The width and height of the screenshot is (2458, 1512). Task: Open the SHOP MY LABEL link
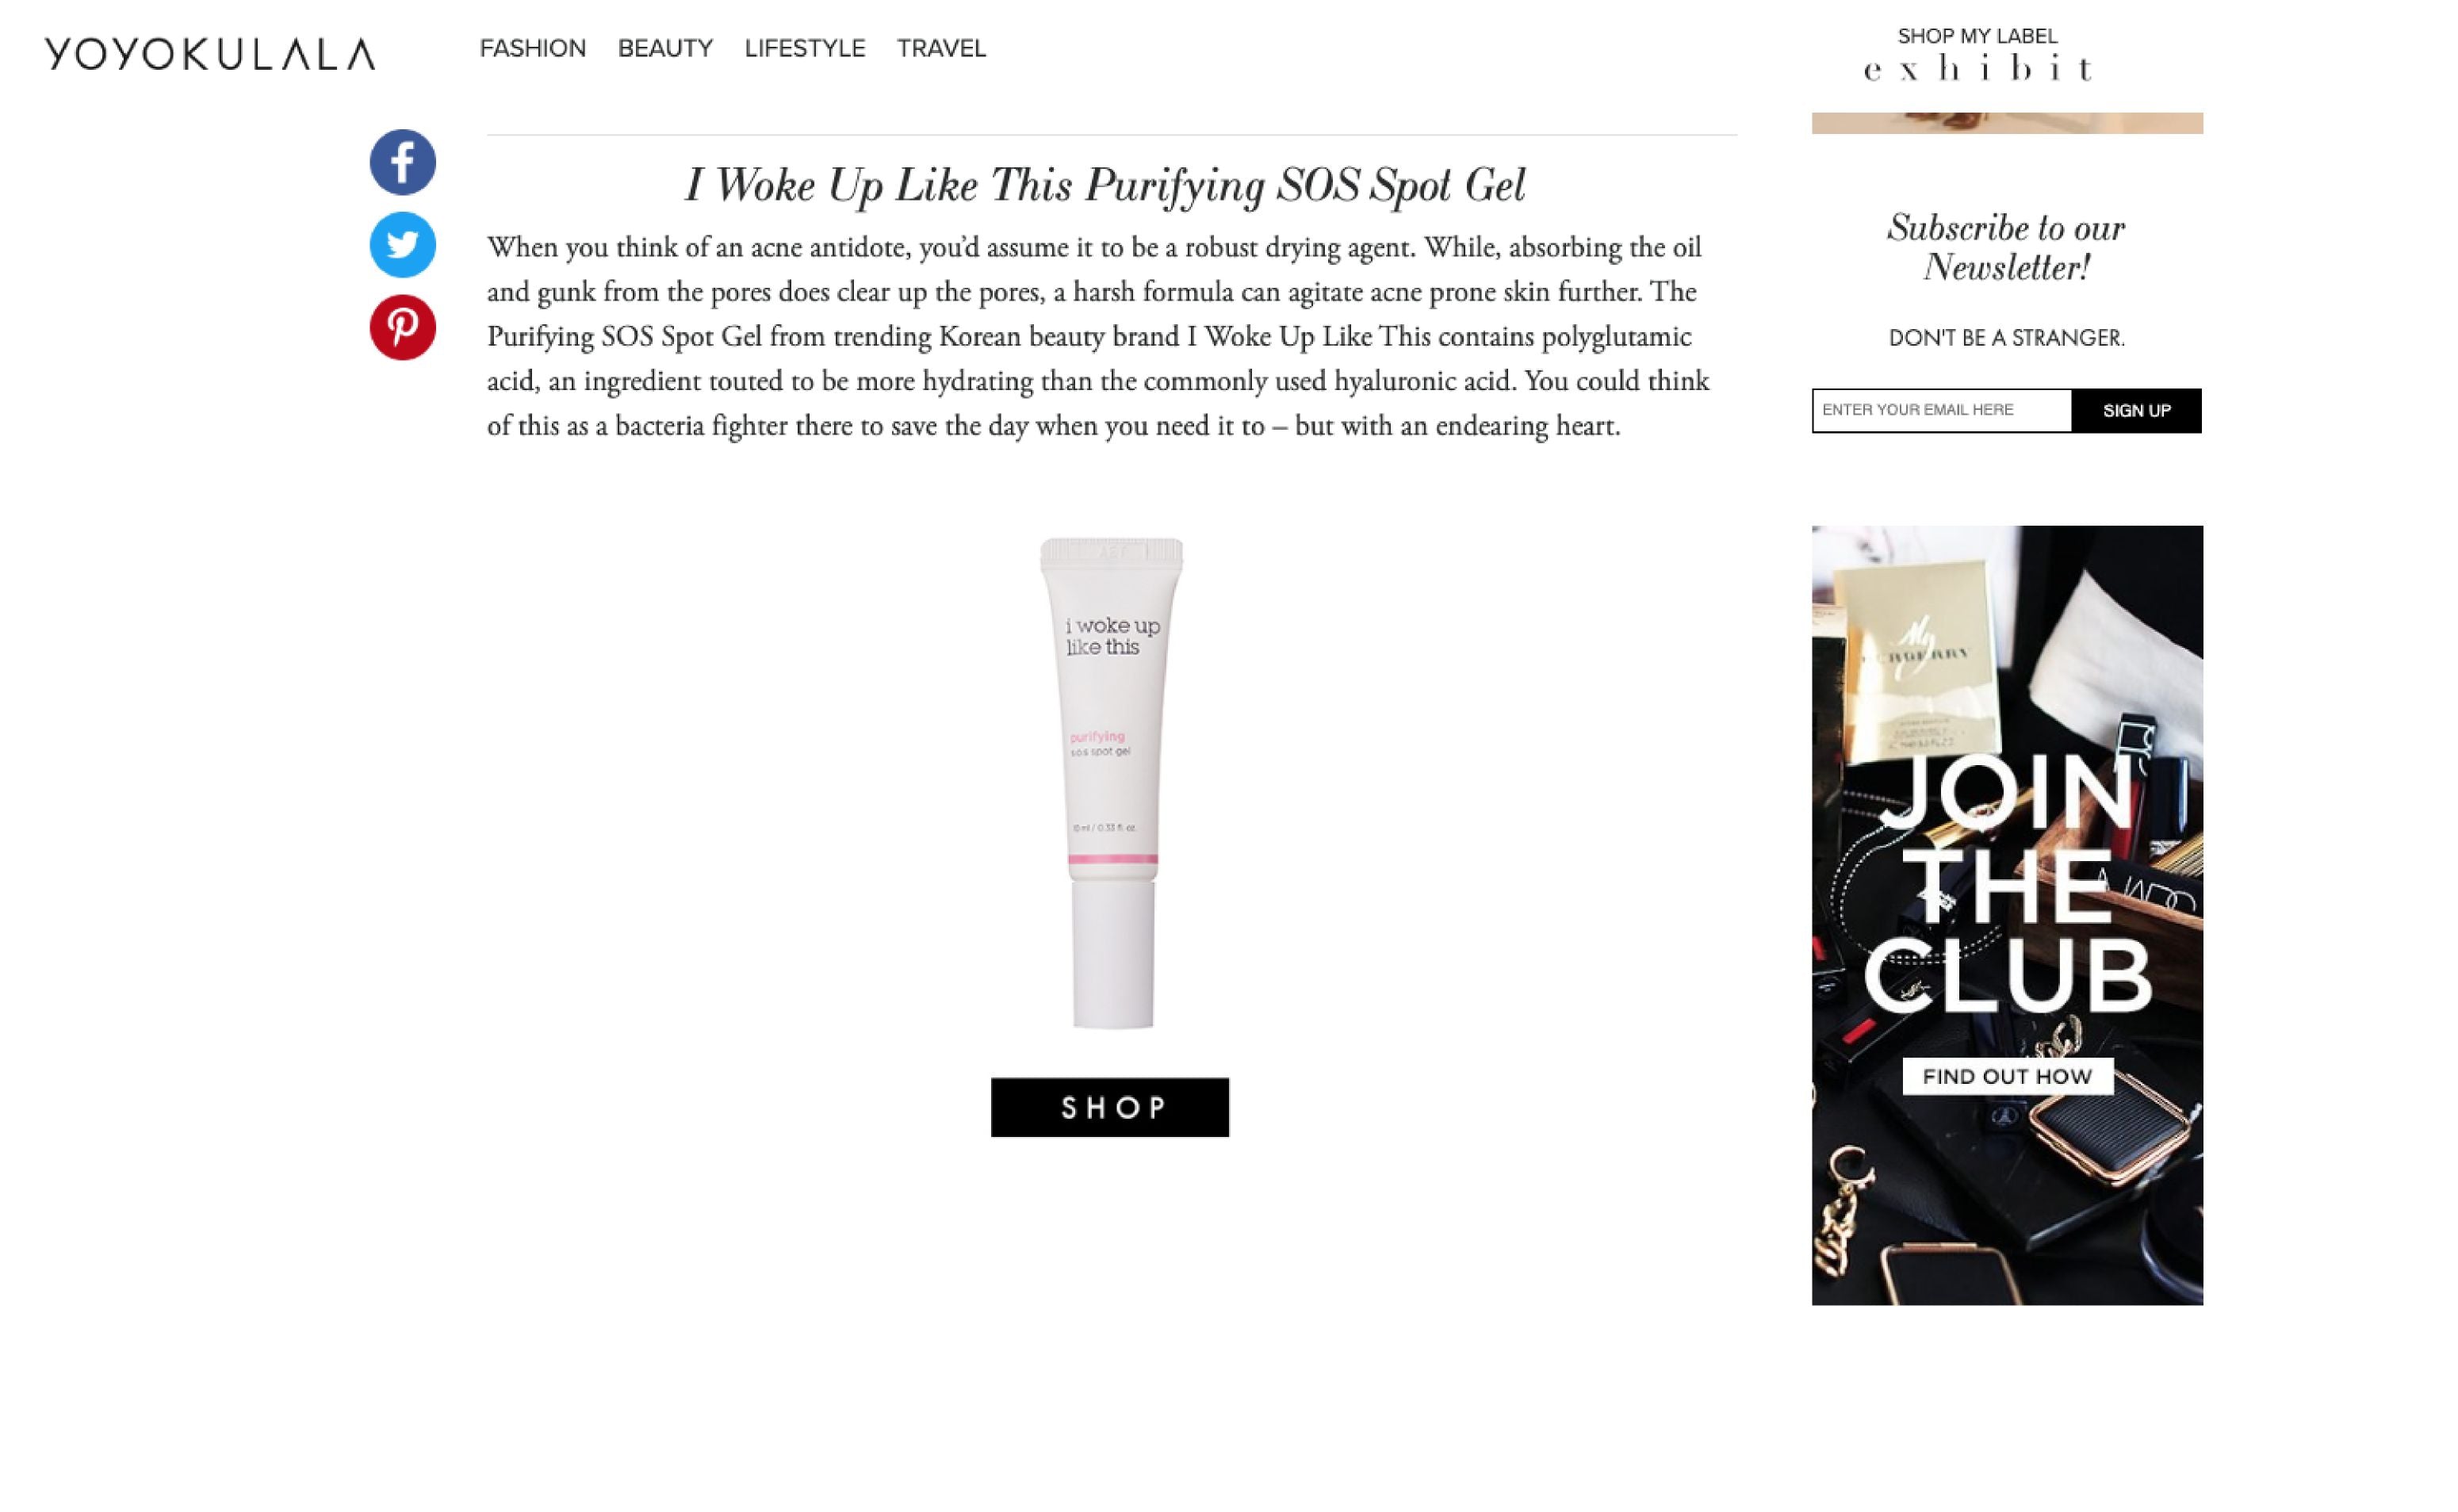[x=1978, y=36]
